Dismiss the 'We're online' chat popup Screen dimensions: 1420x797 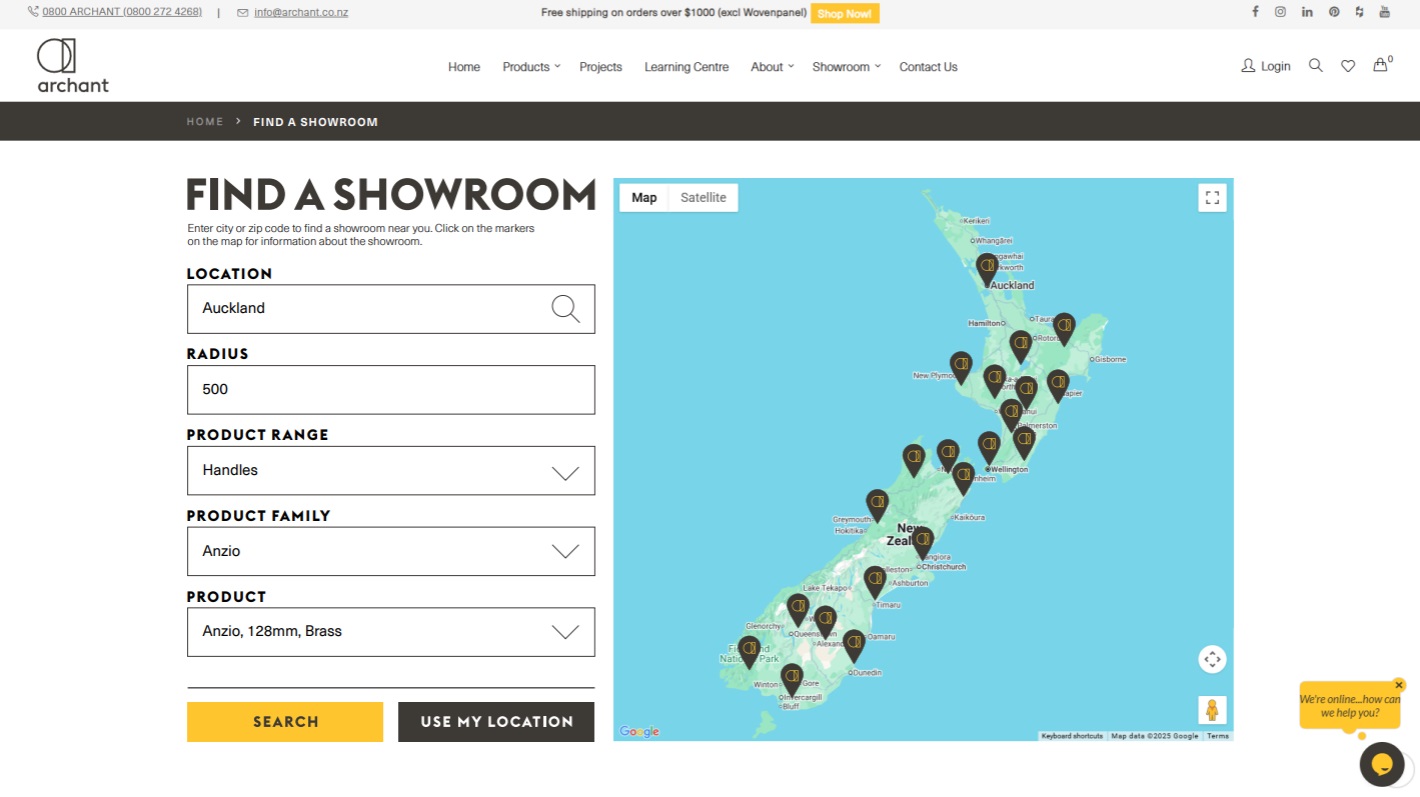tap(1398, 685)
